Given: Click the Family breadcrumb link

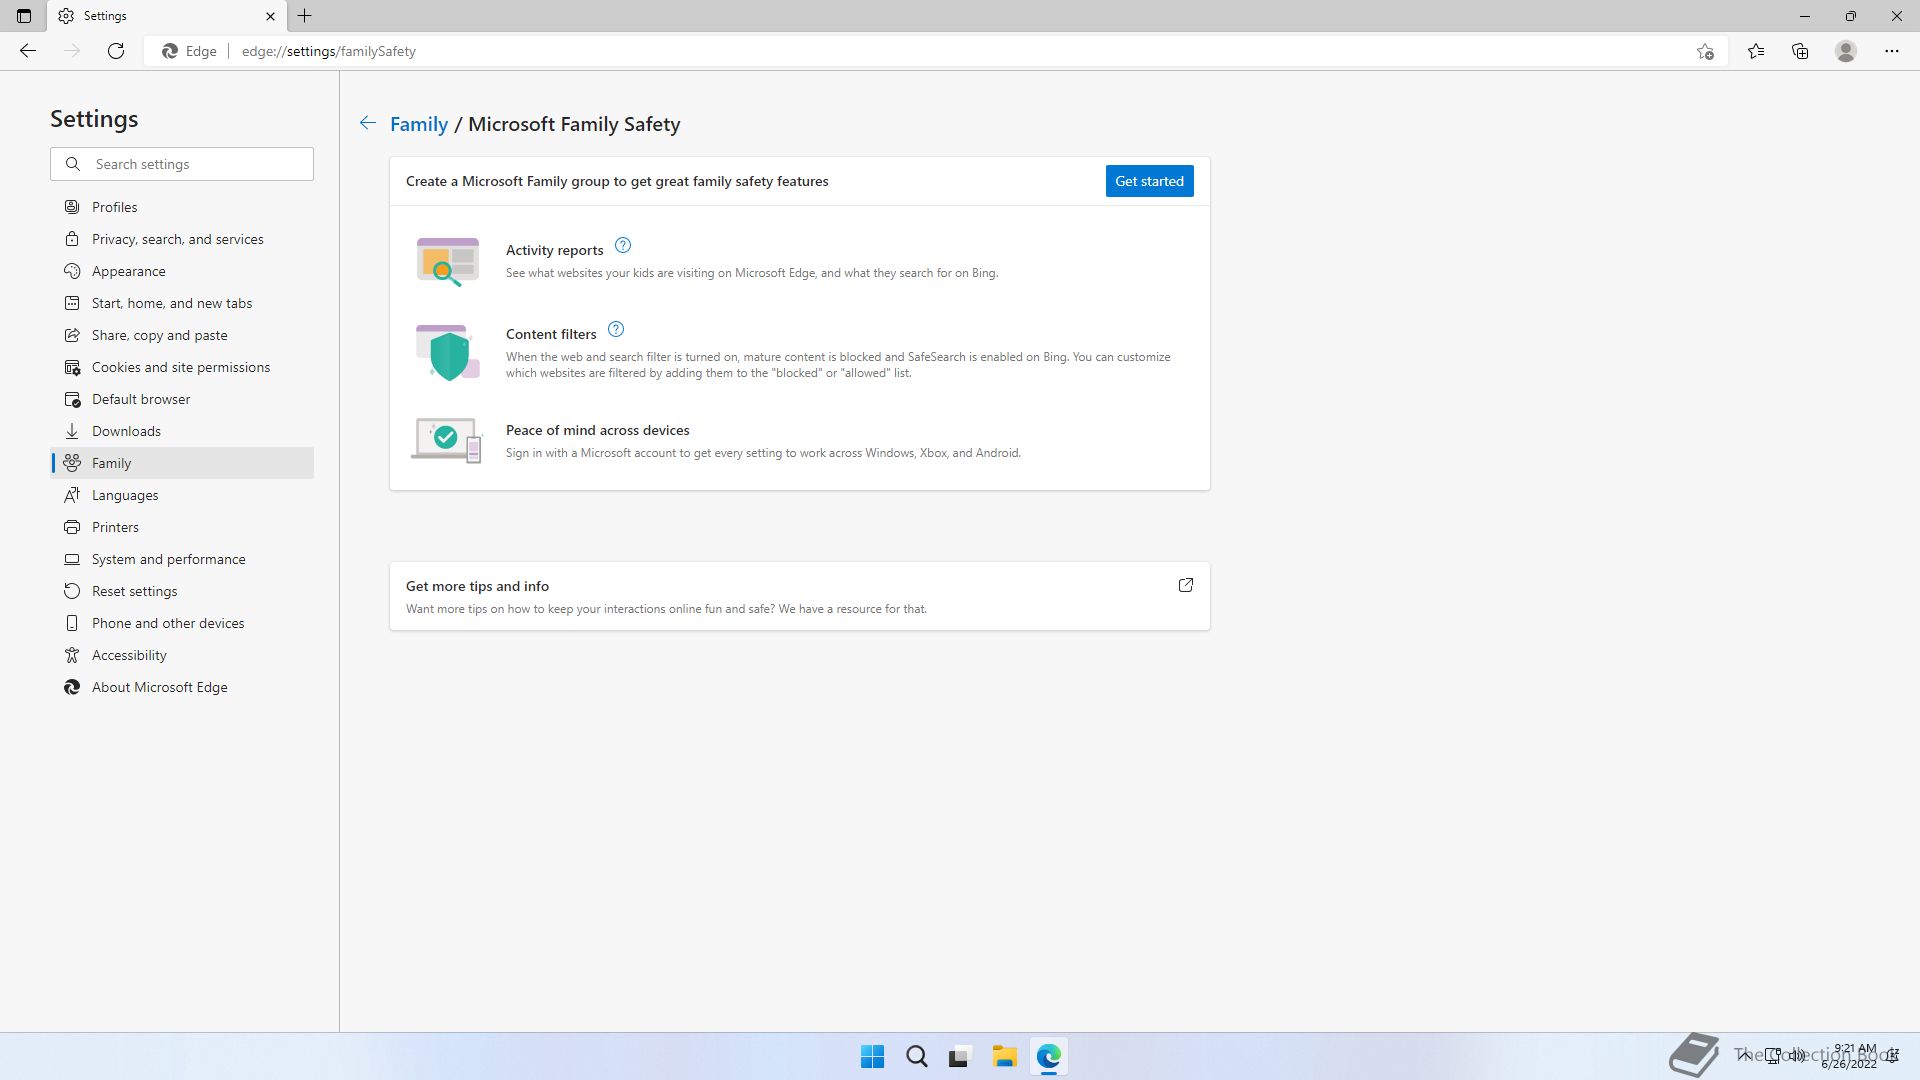Looking at the screenshot, I should [x=419, y=124].
